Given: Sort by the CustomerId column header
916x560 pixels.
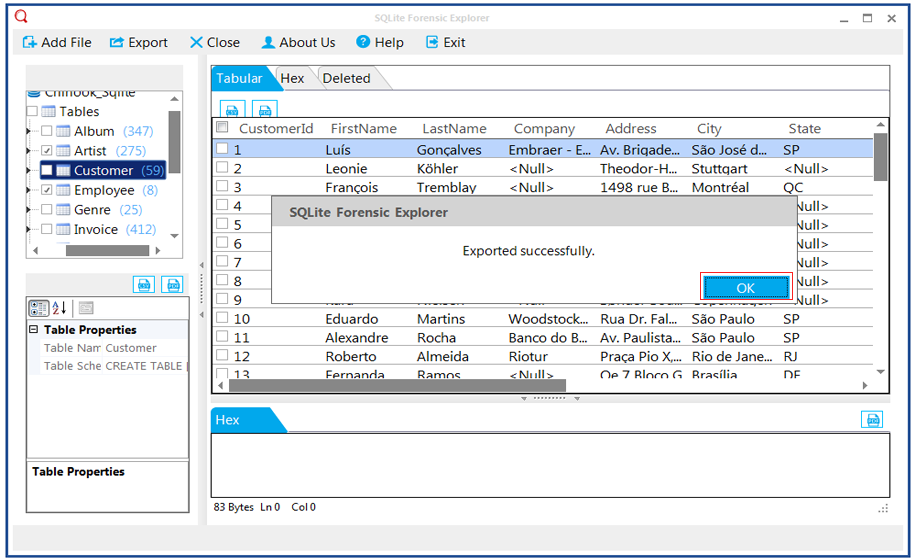Looking at the screenshot, I should click(x=276, y=128).
